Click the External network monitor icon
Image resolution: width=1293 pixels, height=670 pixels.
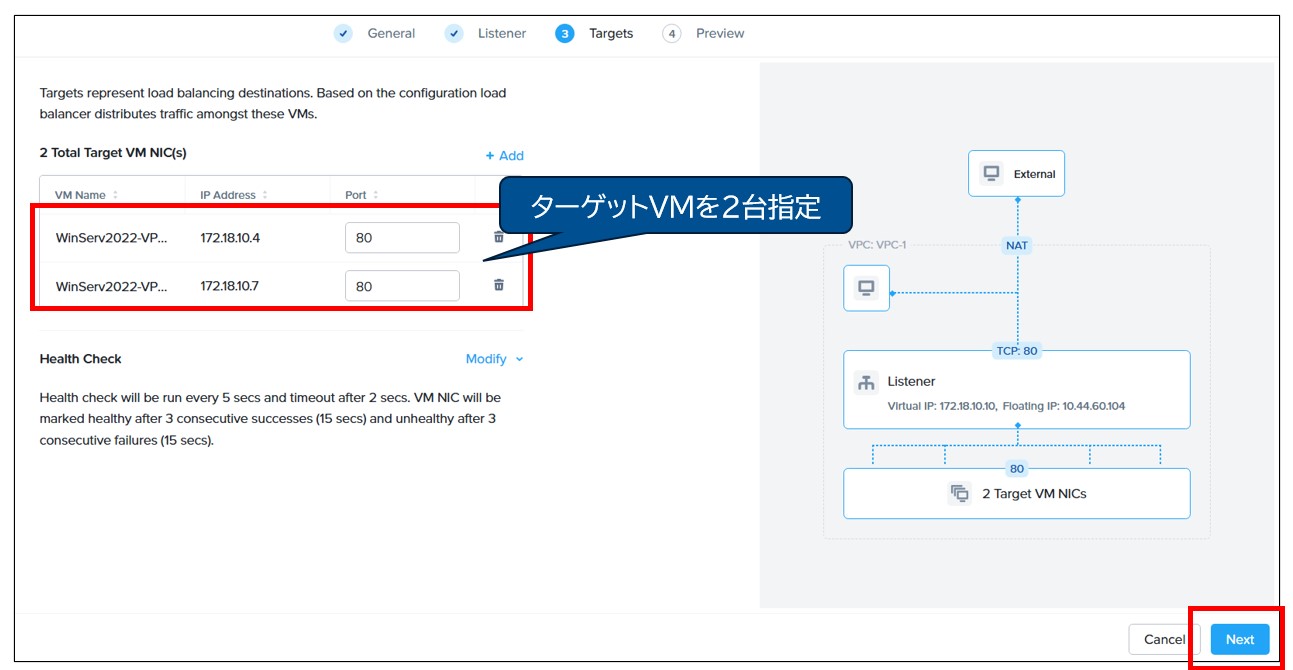click(991, 173)
